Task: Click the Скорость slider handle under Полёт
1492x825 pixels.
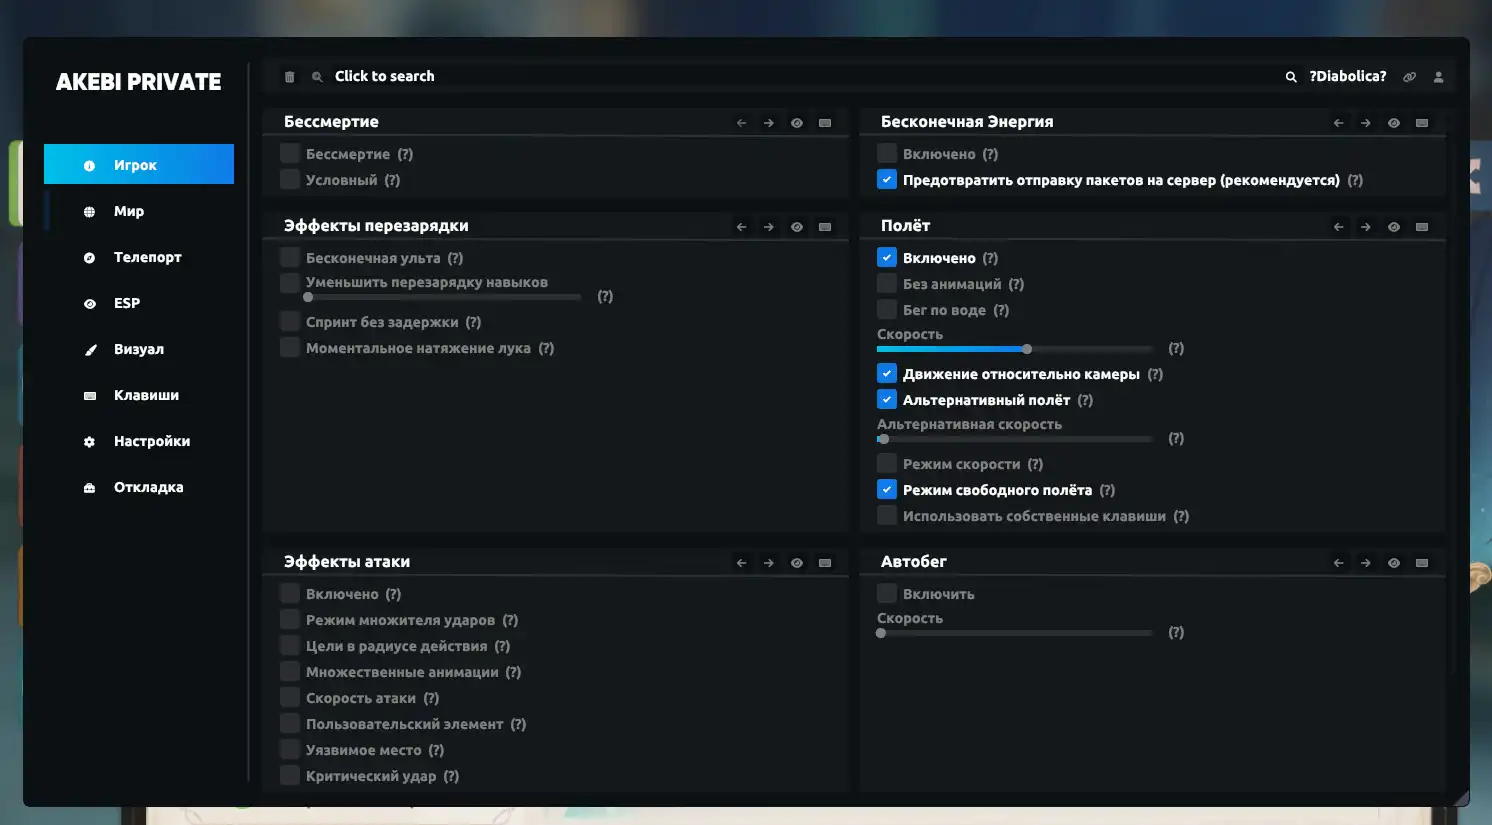Action: [1027, 349]
